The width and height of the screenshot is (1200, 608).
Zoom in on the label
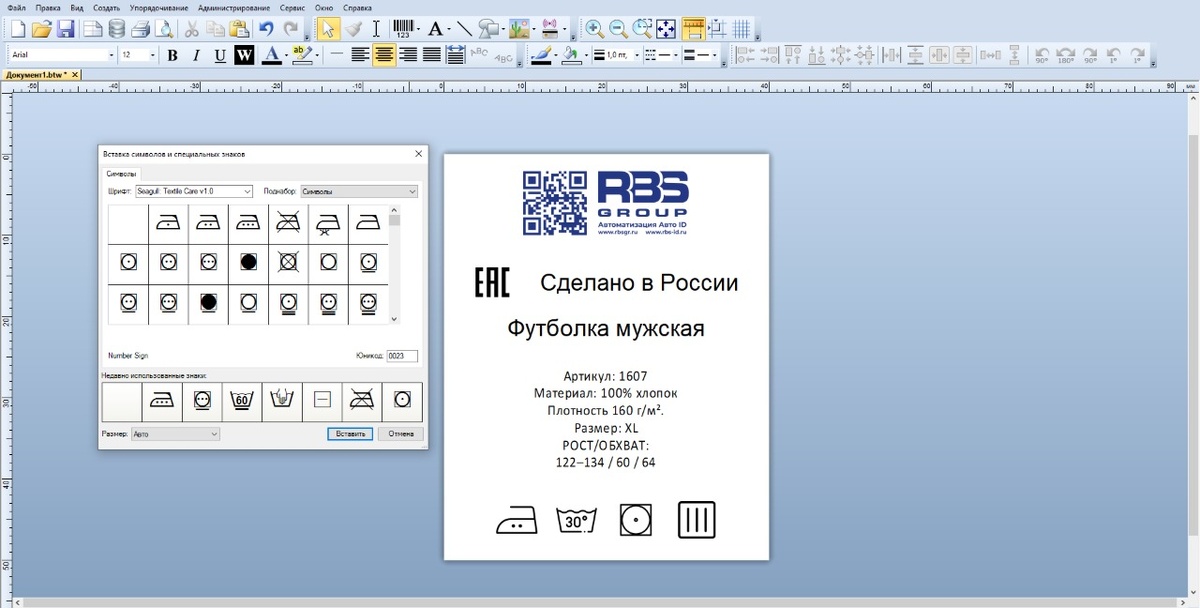[x=594, y=29]
